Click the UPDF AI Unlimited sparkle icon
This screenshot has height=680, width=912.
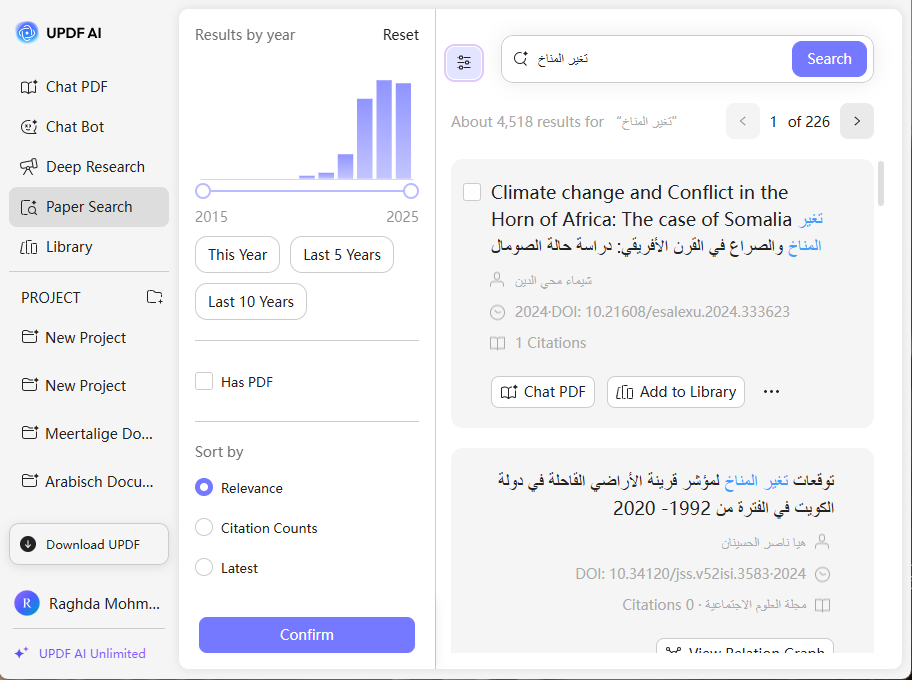(21, 653)
